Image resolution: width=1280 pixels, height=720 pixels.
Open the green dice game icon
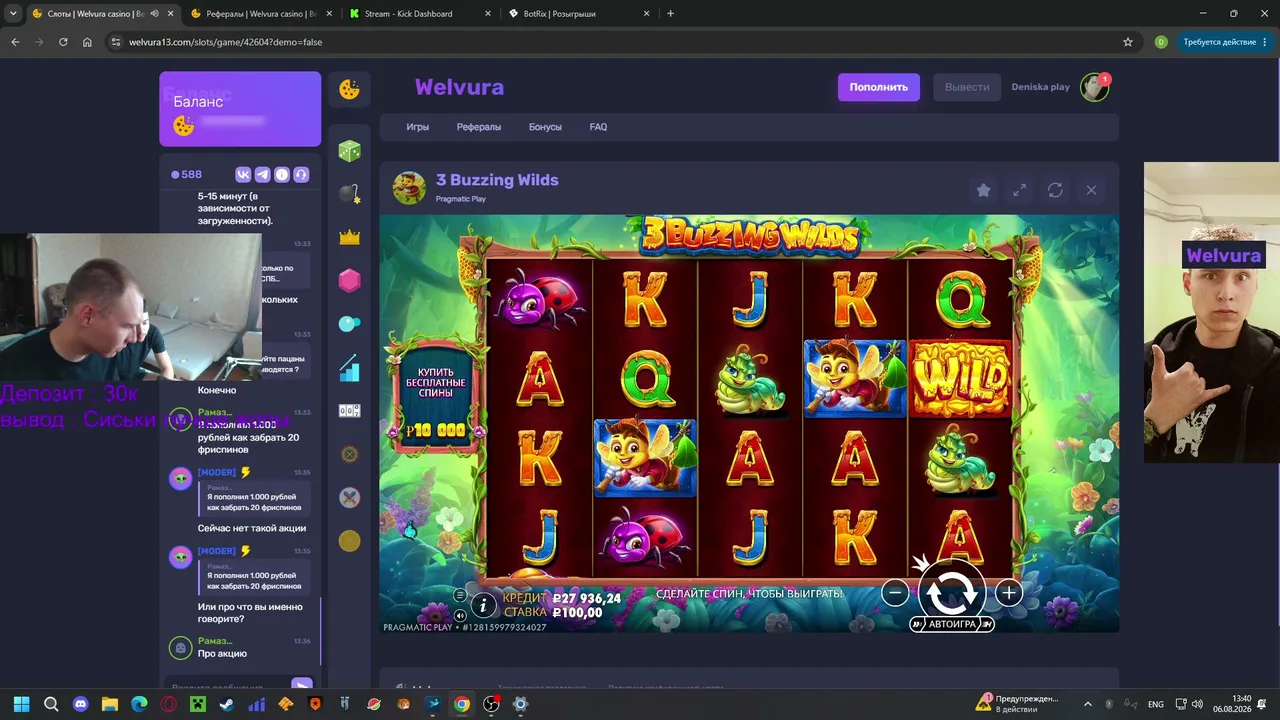(x=349, y=151)
